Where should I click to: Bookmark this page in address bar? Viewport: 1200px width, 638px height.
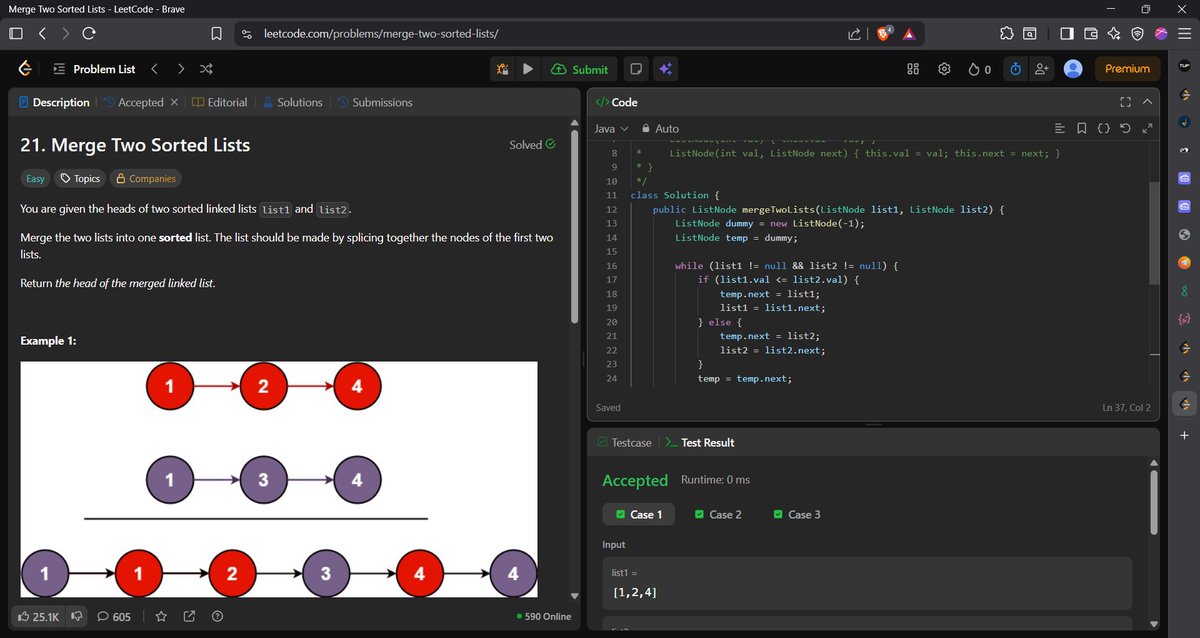pyautogui.click(x=216, y=33)
